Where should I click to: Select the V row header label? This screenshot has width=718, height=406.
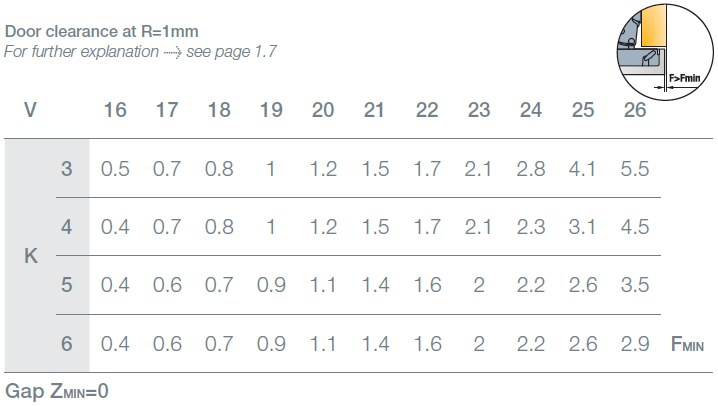click(x=30, y=109)
